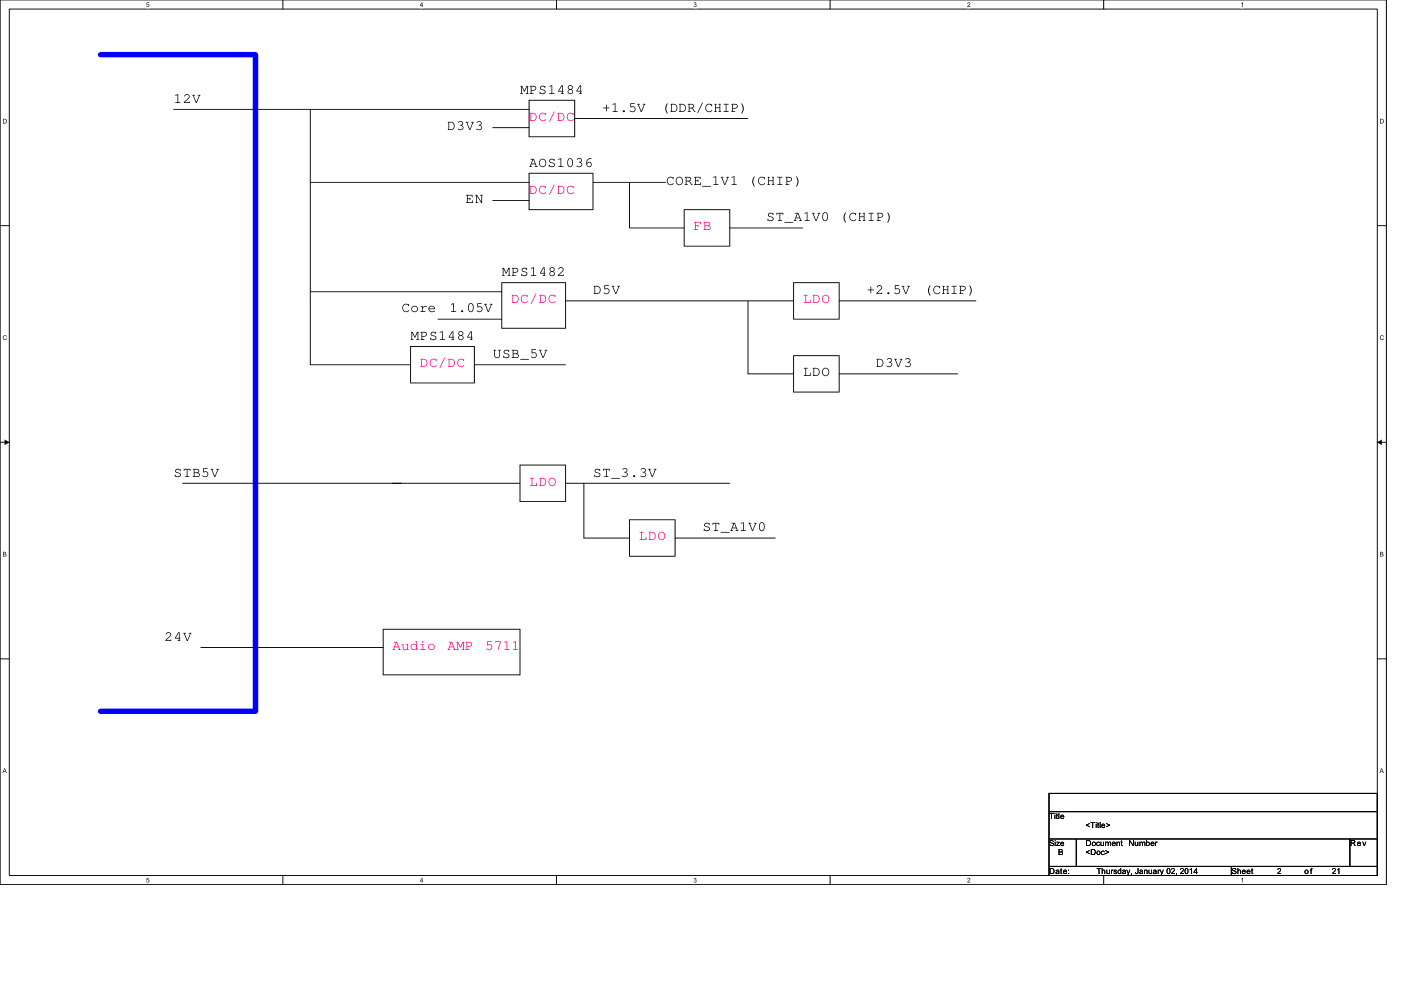Click the ST_3.3V net label
The height and width of the screenshot is (993, 1404).
625,473
